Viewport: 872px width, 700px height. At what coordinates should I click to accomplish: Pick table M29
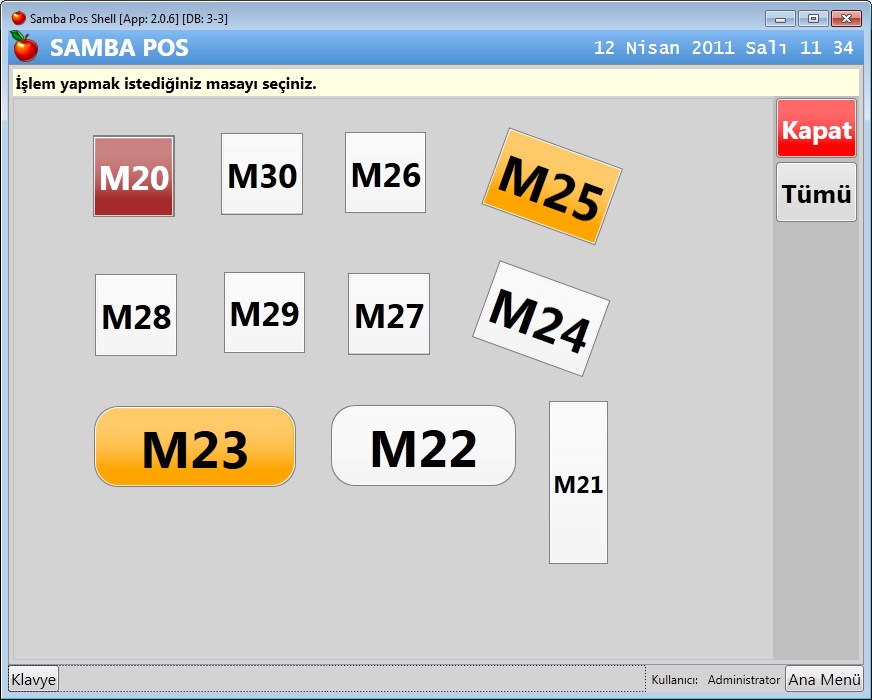tap(264, 313)
